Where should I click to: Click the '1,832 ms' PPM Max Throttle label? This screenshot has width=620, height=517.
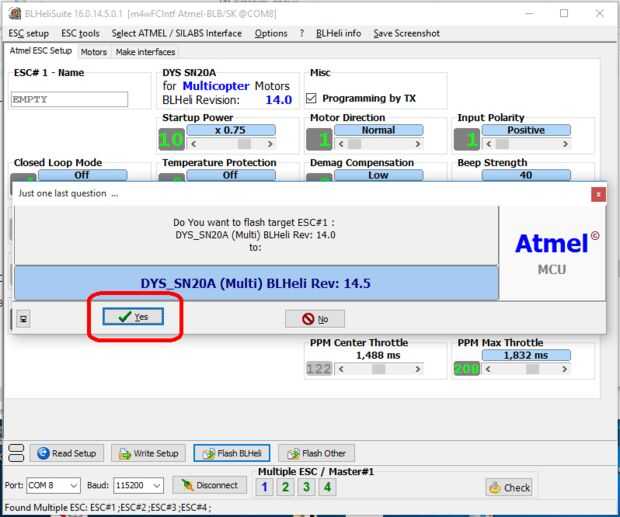click(x=526, y=355)
